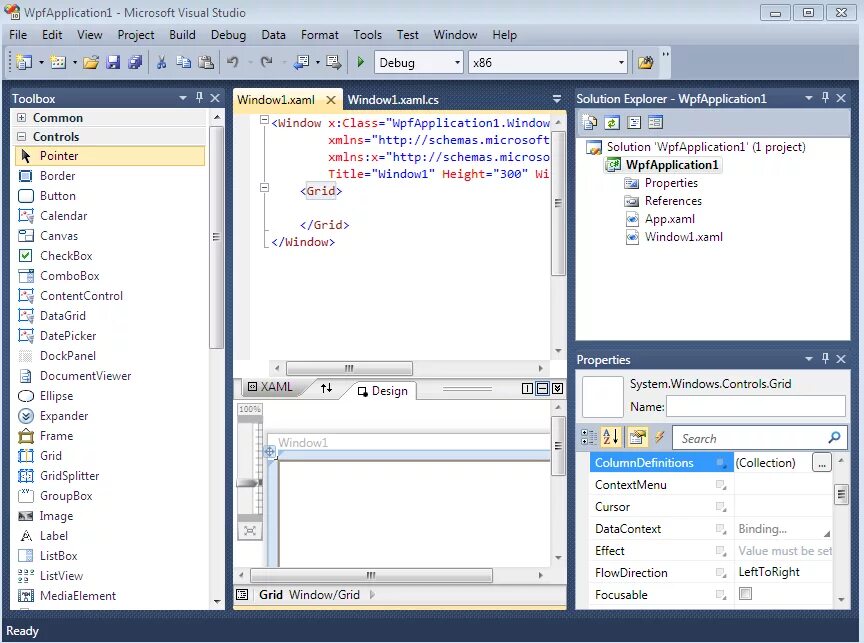
Task: Open the active documents list dropdown
Action: 557,99
